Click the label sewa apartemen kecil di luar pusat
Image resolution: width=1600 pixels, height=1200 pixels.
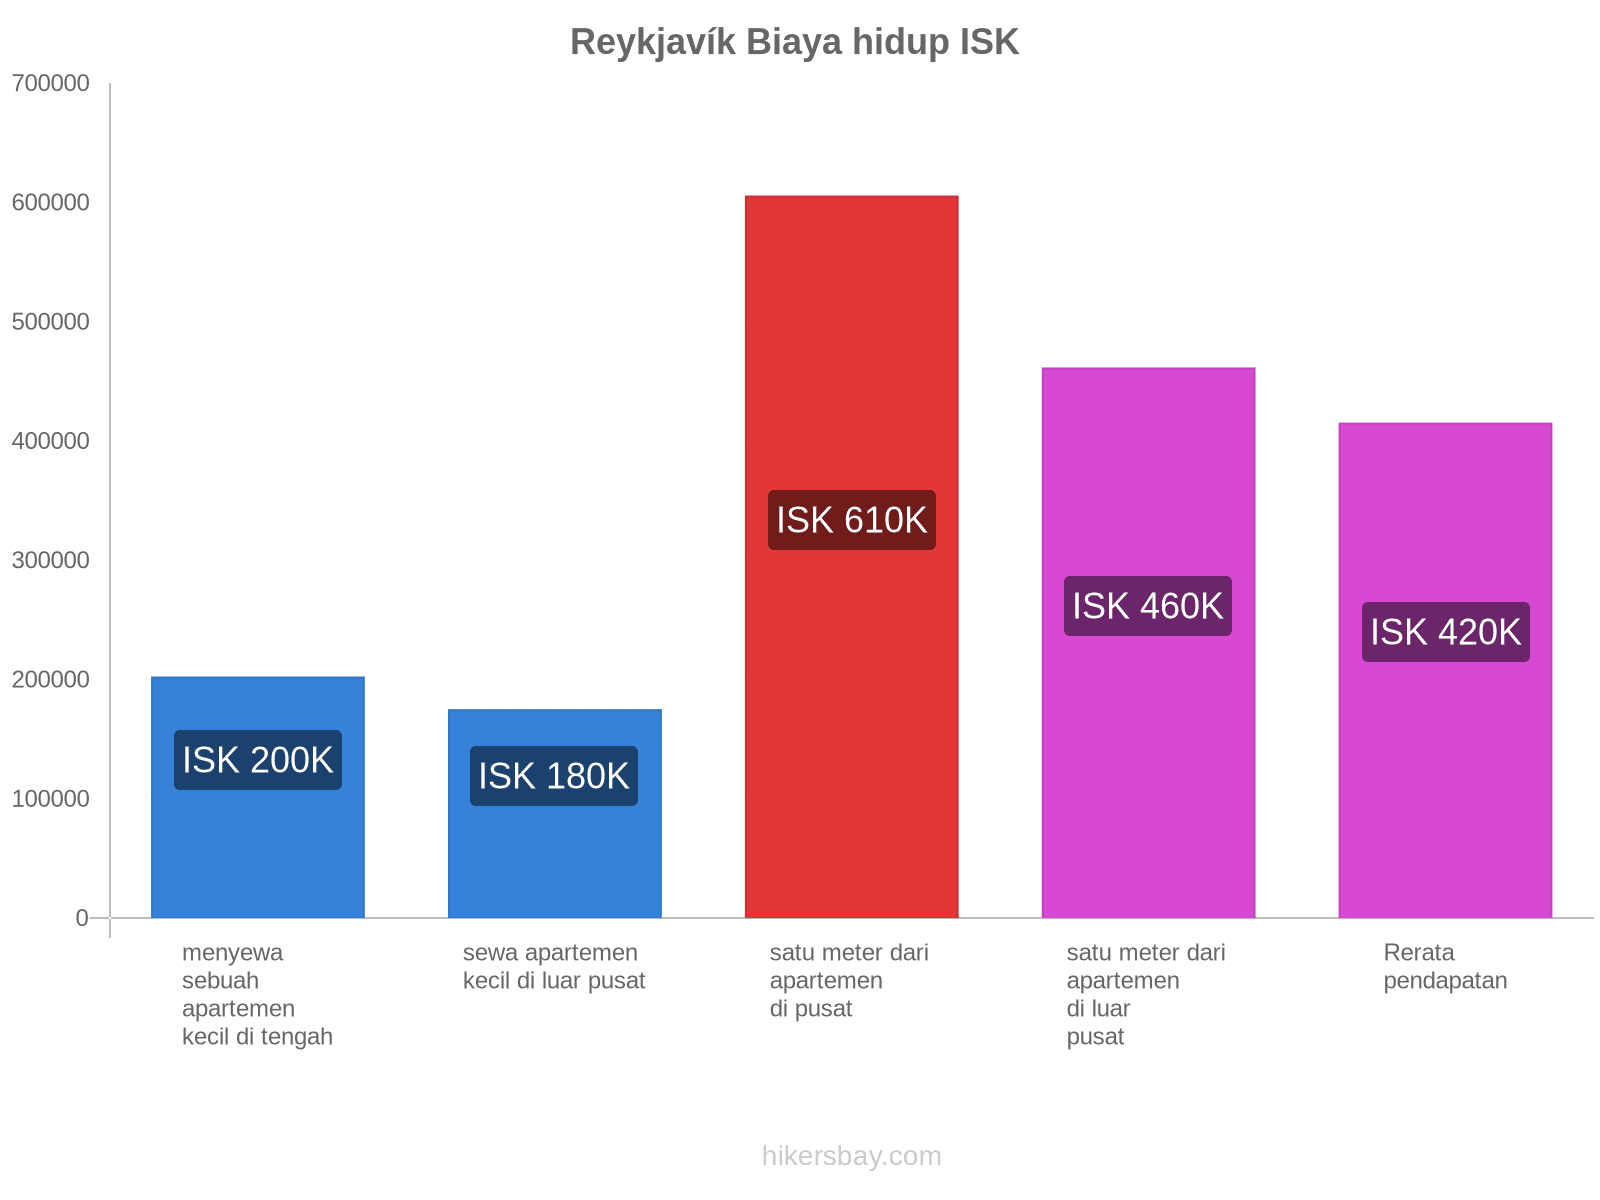554,967
